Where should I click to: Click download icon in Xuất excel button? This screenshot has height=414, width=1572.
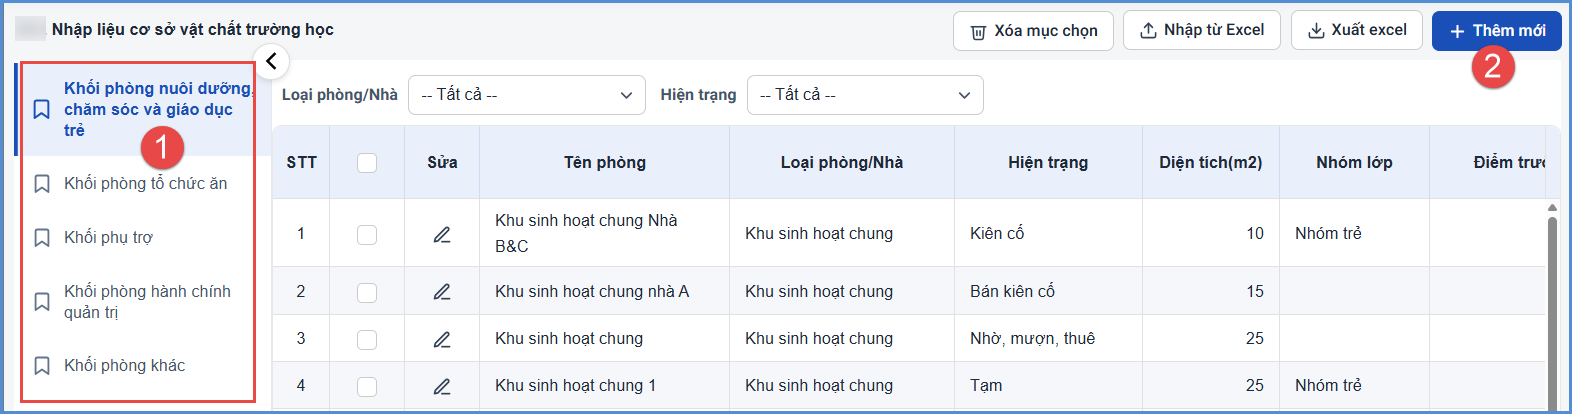[x=1316, y=31]
